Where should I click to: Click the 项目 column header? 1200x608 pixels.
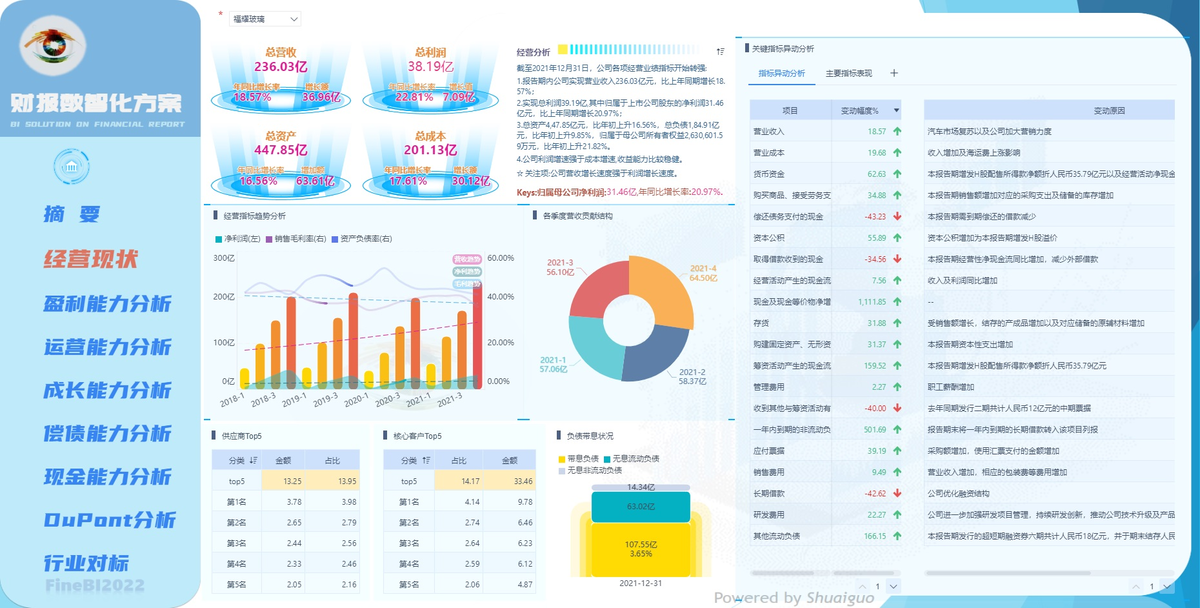pyautogui.click(x=790, y=110)
